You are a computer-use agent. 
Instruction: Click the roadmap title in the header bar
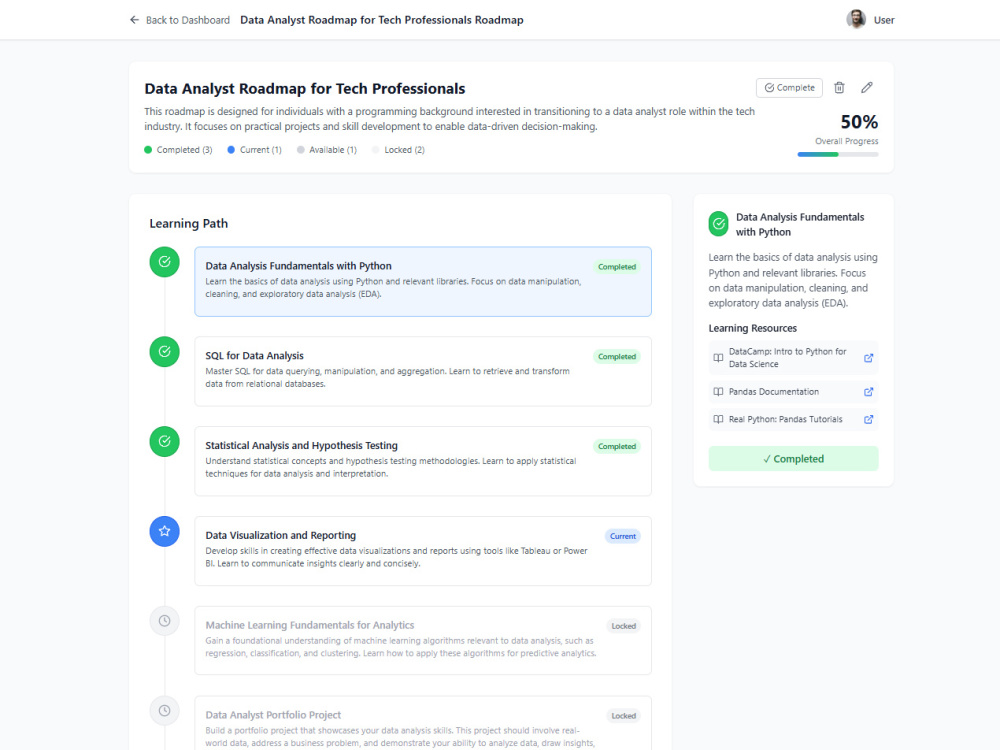pos(381,20)
